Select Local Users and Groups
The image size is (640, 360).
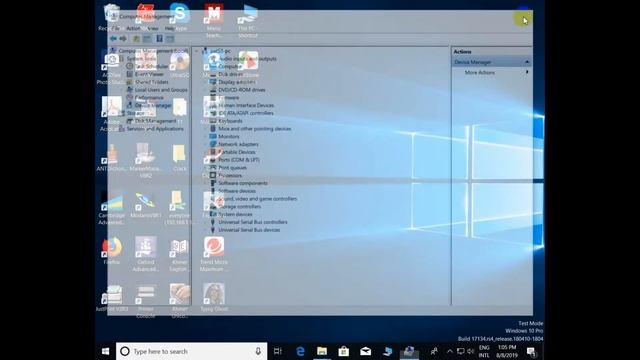point(161,89)
